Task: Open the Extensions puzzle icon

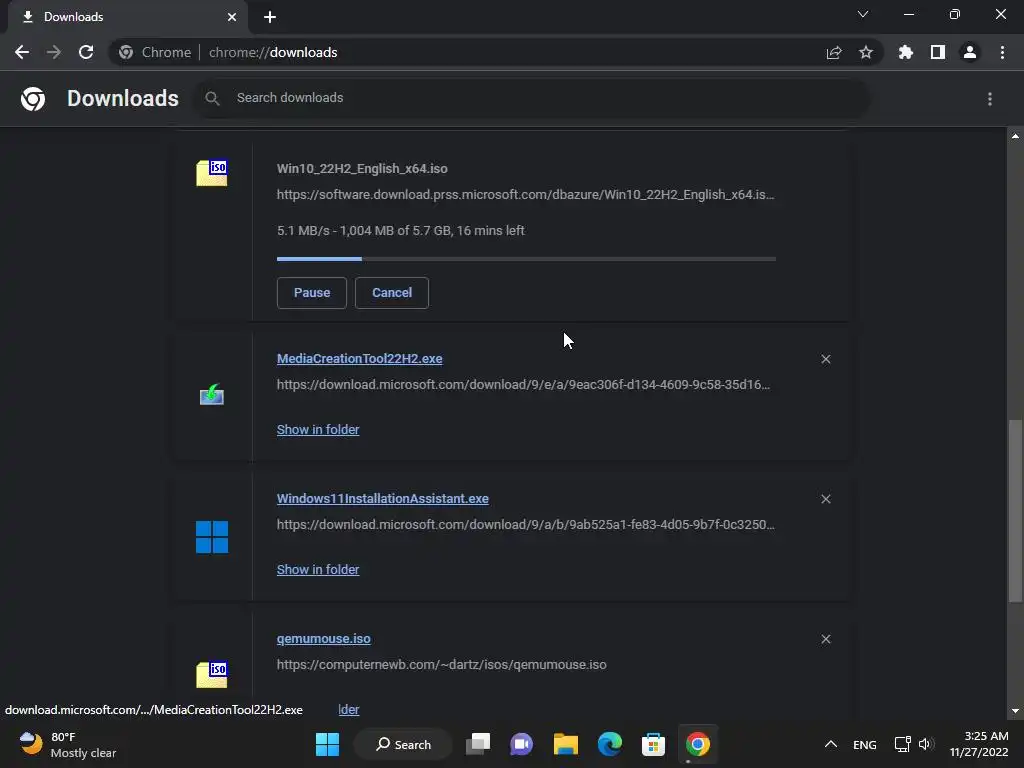Action: click(x=906, y=52)
